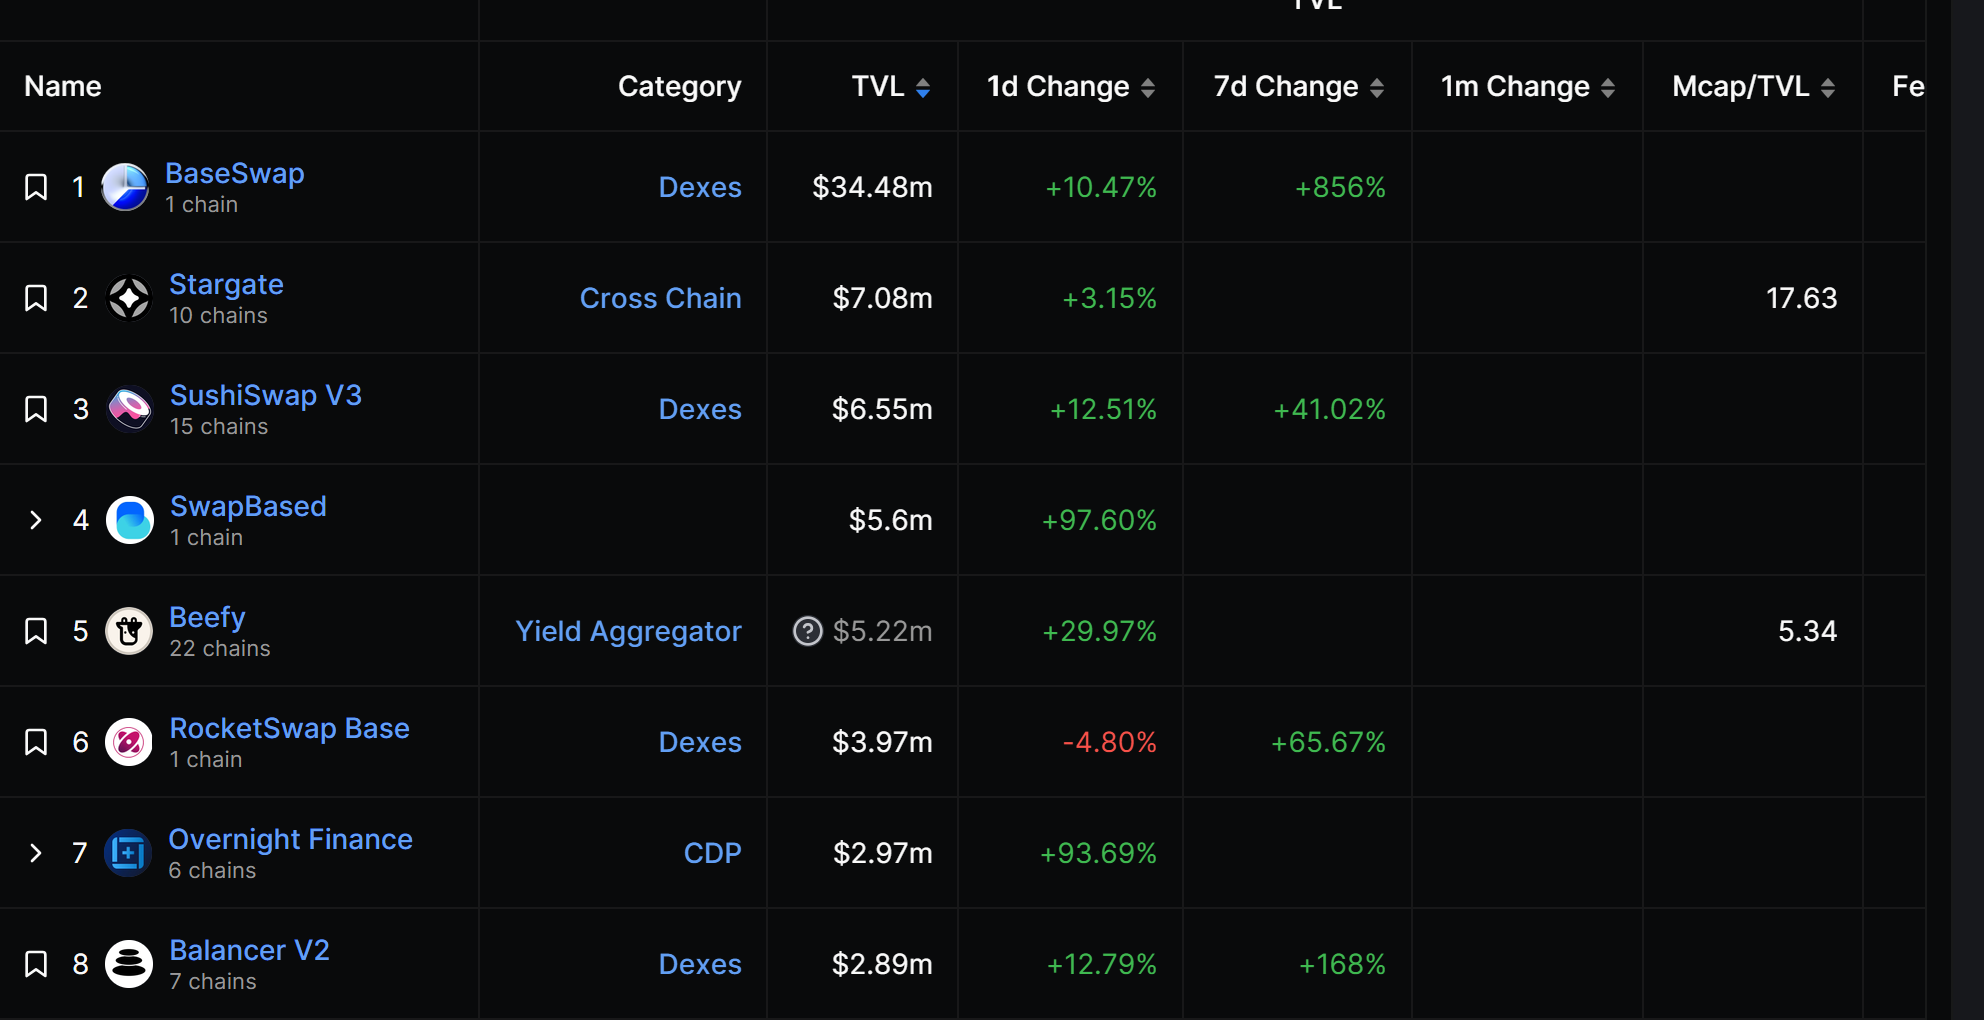The width and height of the screenshot is (1984, 1020).
Task: Open the Balancer V2 protocol link
Action: [249, 950]
